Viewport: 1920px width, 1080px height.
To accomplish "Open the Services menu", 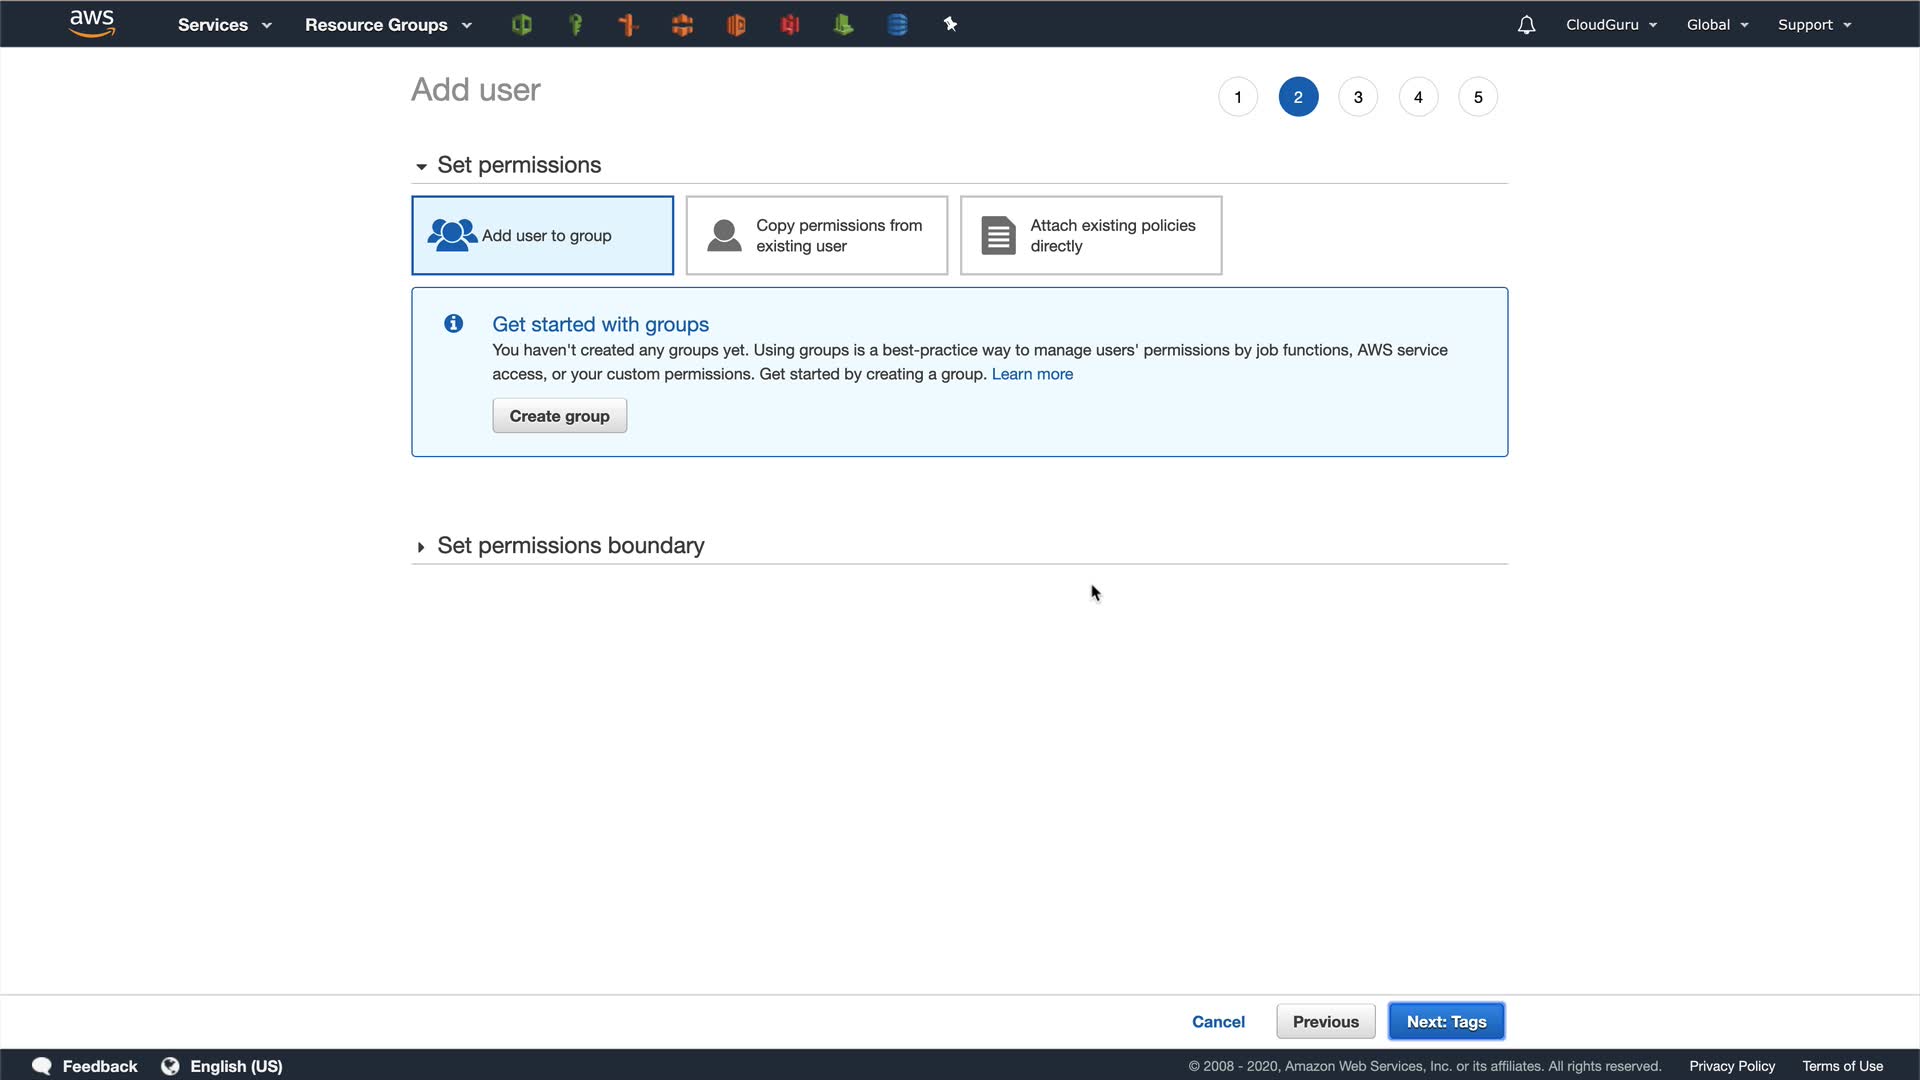I will click(x=224, y=25).
